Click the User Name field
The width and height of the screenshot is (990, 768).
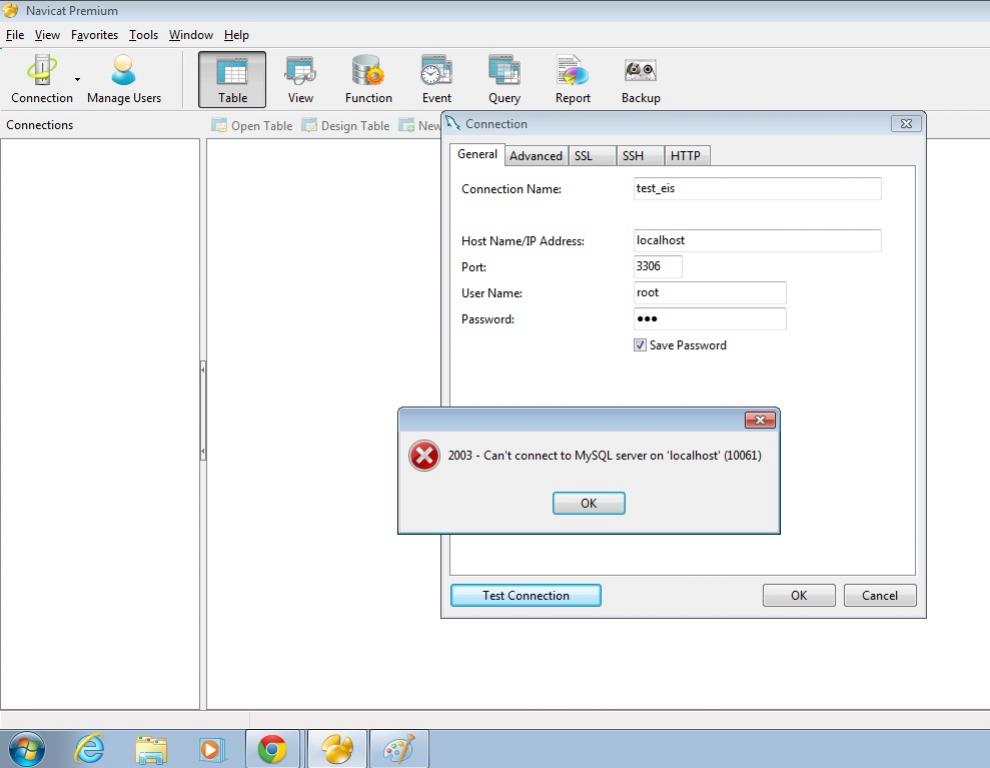click(710, 292)
